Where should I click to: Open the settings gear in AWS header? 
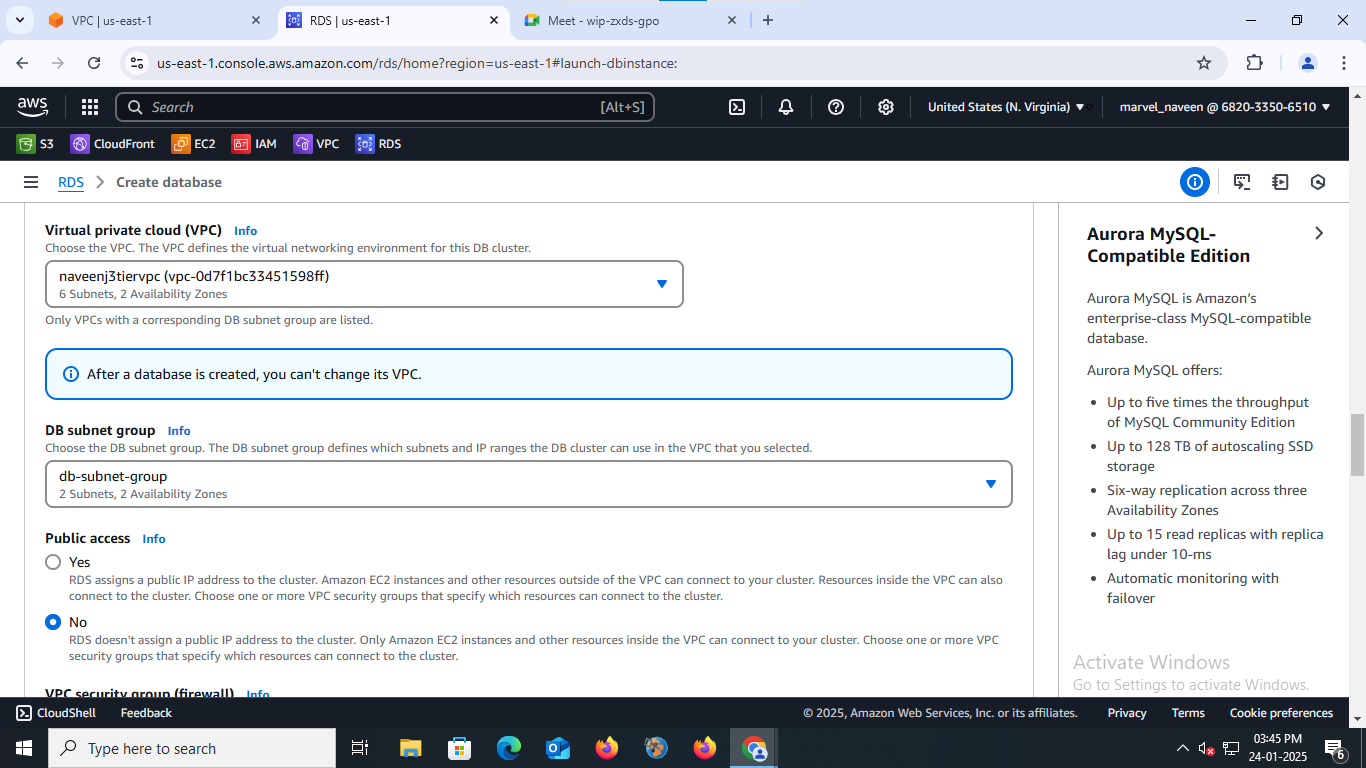886,107
